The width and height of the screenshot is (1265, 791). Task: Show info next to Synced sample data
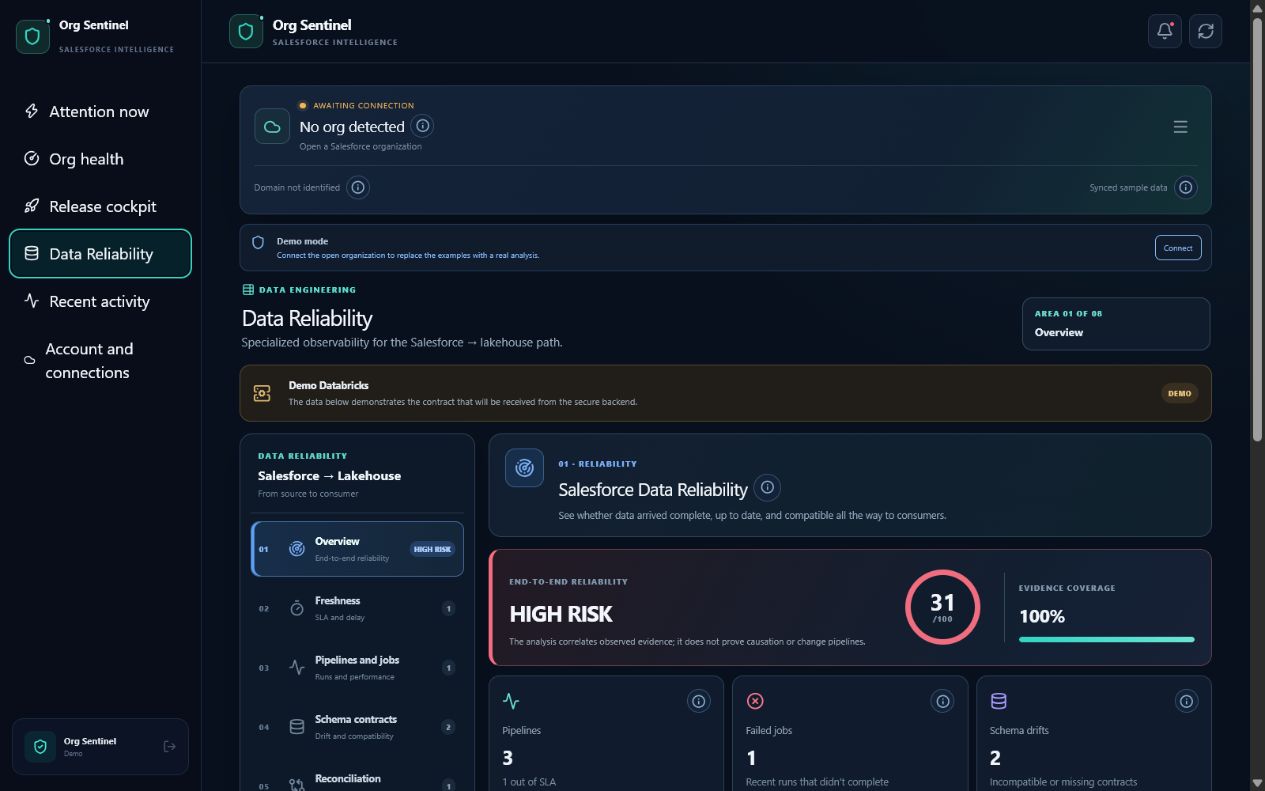click(x=1185, y=187)
